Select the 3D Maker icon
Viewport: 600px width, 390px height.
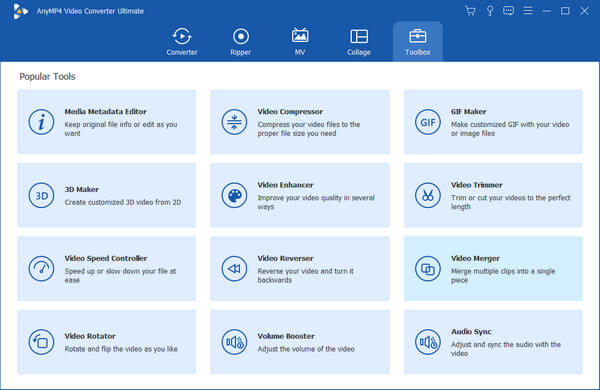pos(41,196)
